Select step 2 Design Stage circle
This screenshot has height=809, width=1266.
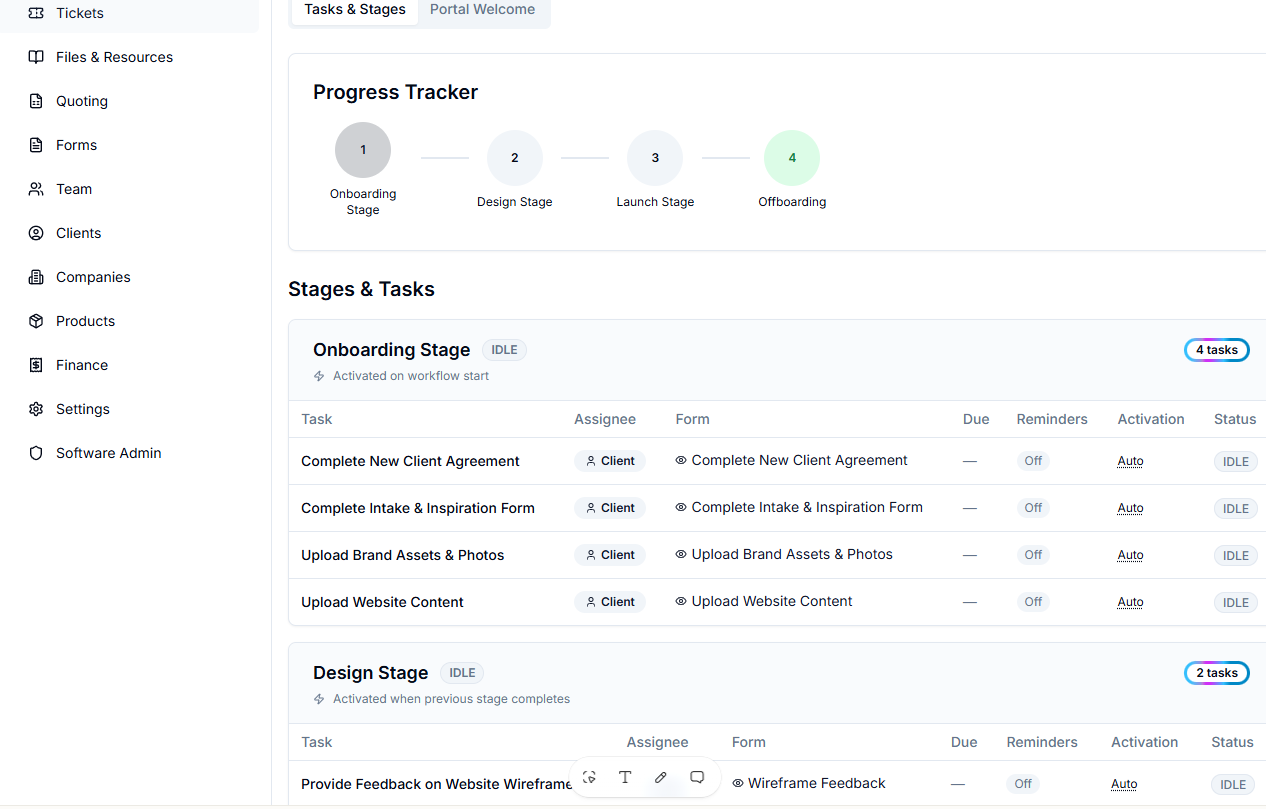coord(515,158)
